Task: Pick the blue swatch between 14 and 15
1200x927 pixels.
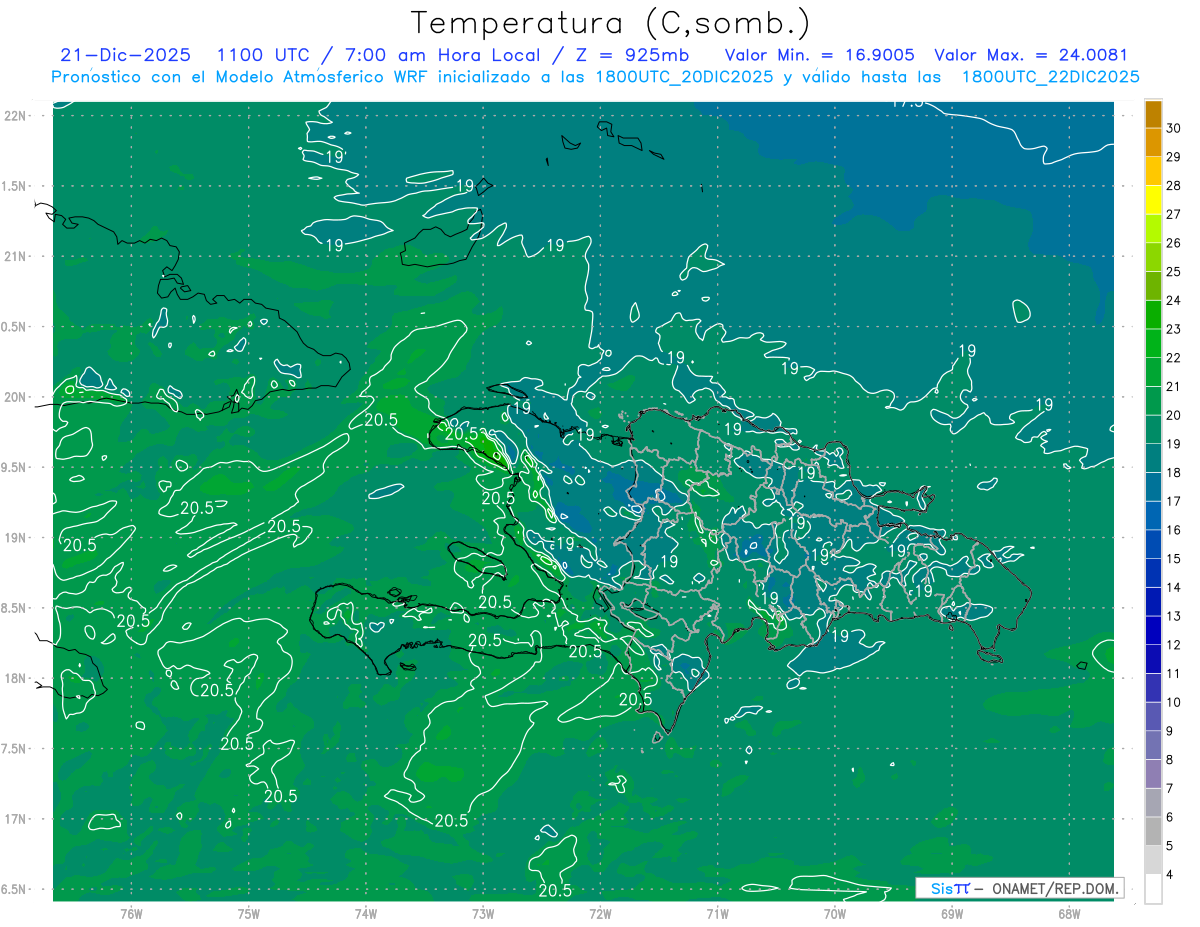Action: pos(1153,573)
